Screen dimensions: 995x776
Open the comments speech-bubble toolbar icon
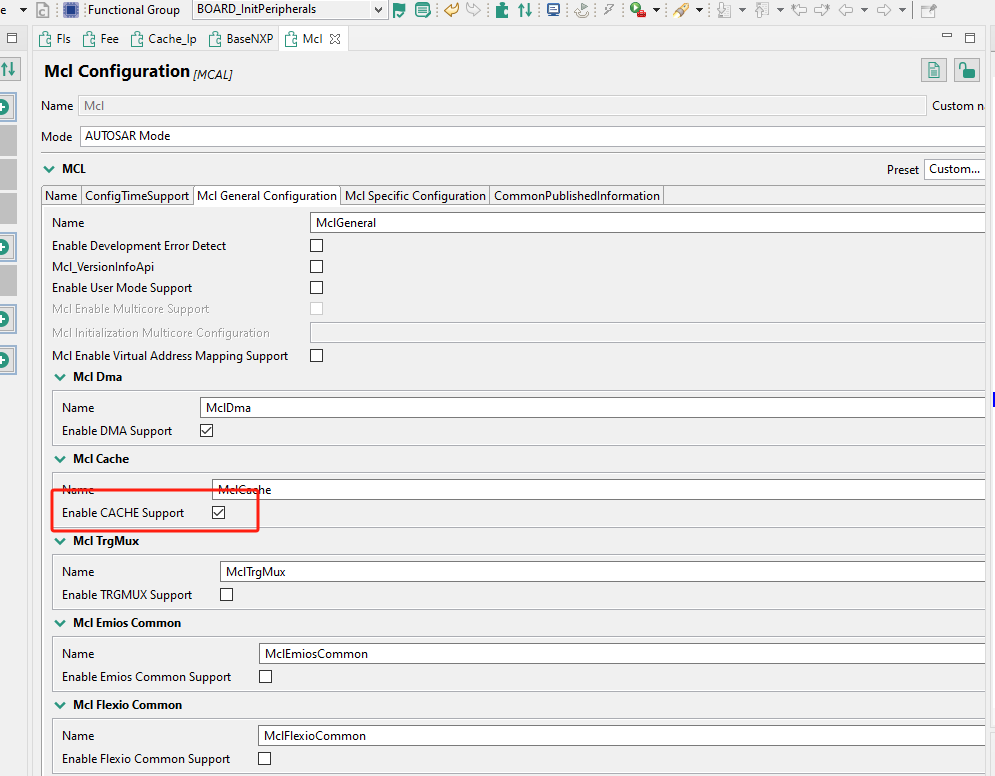[x=422, y=10]
